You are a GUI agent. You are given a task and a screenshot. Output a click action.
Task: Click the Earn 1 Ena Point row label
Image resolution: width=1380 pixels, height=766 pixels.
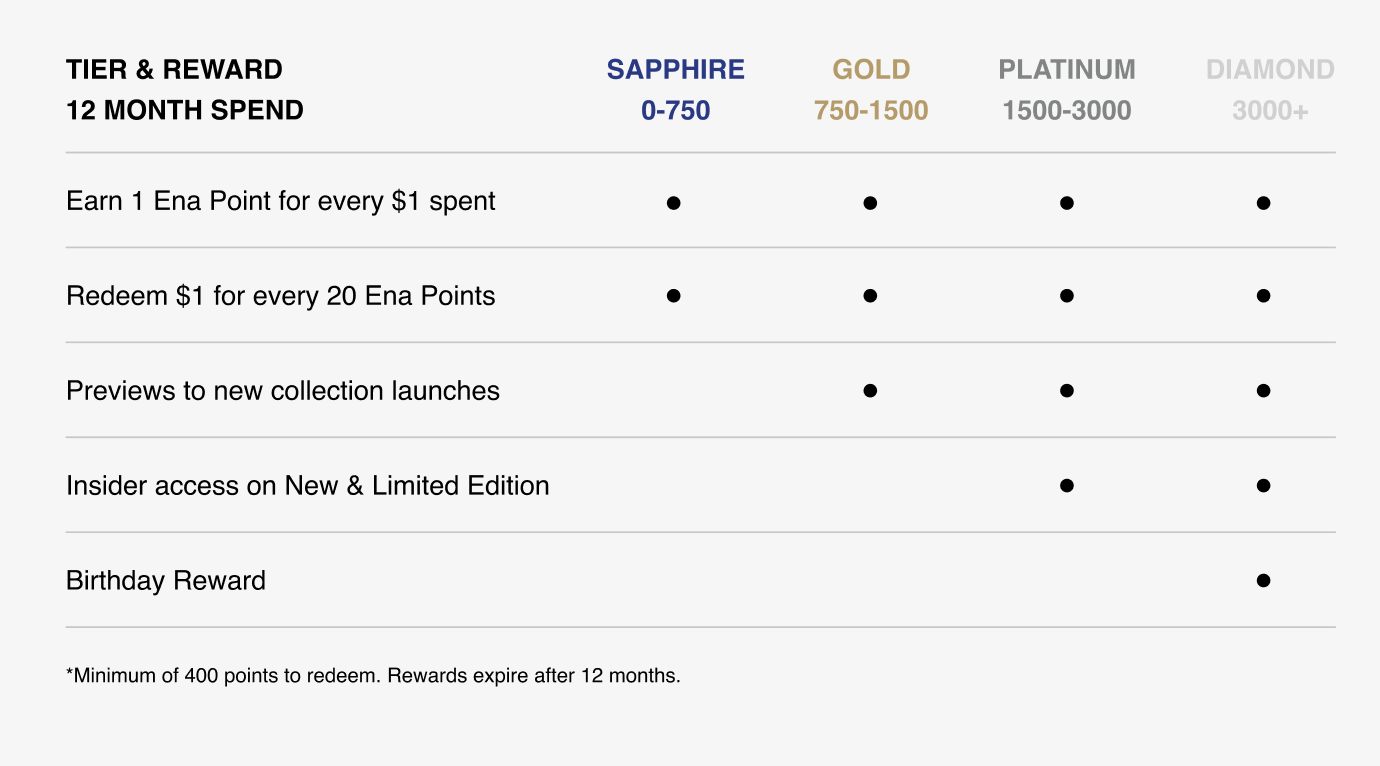281,201
